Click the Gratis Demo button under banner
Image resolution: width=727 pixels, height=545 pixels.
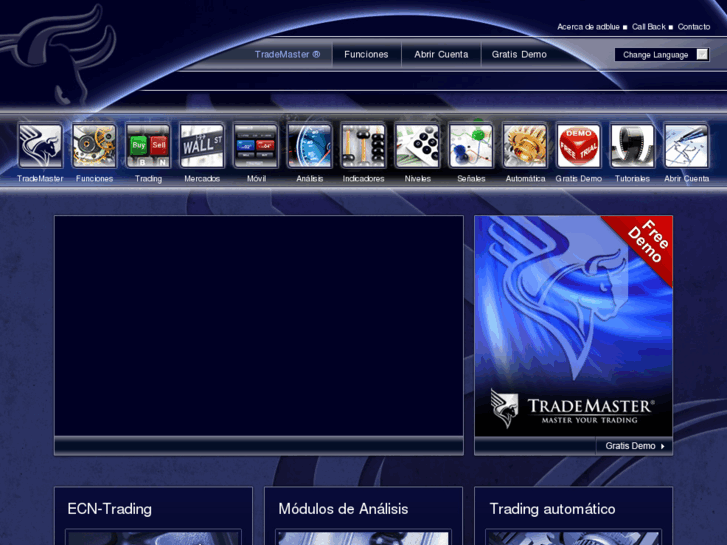pyautogui.click(x=634, y=446)
